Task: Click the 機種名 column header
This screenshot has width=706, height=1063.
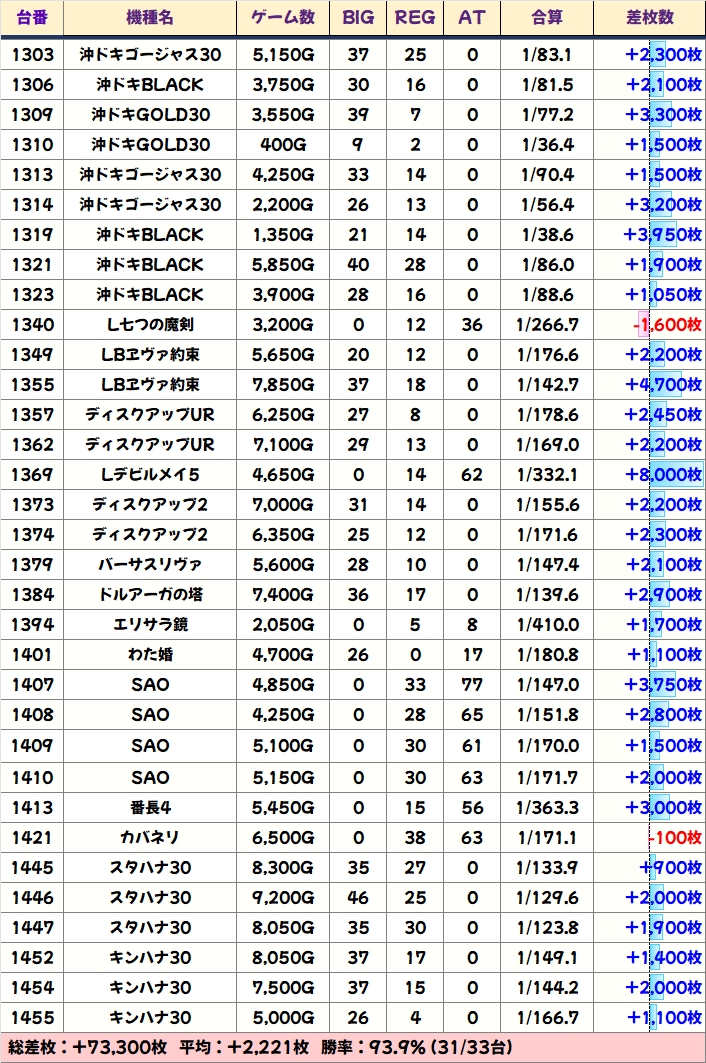Action: [150, 18]
